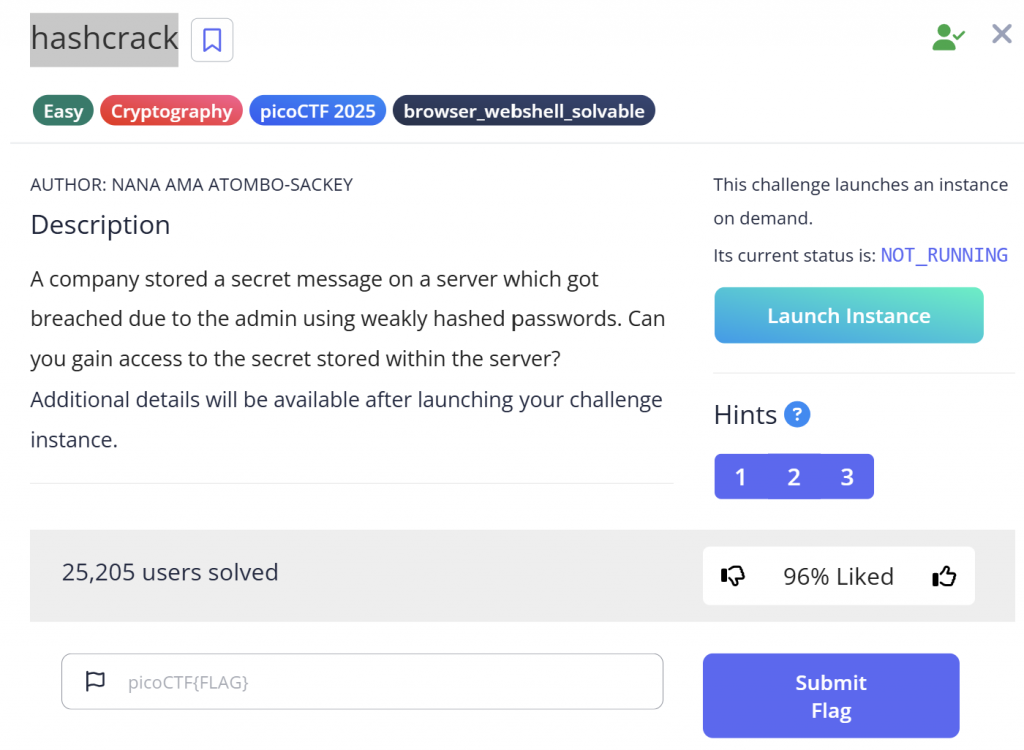Reveal hint number 3
1024x750 pixels.
pos(847,477)
